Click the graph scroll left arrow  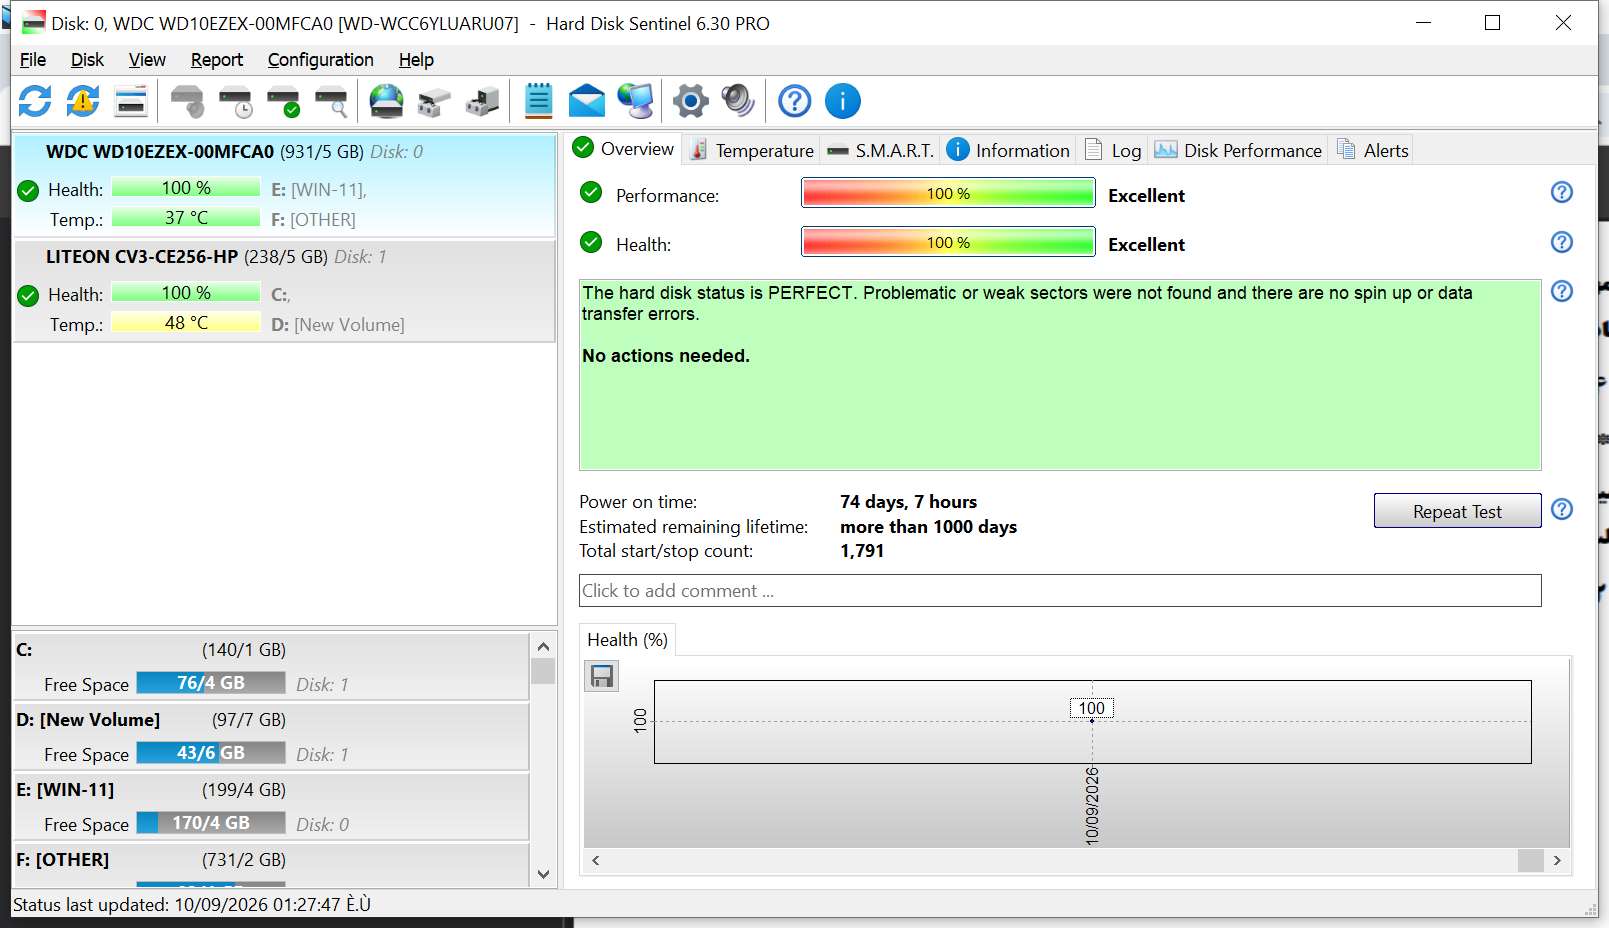click(x=596, y=860)
